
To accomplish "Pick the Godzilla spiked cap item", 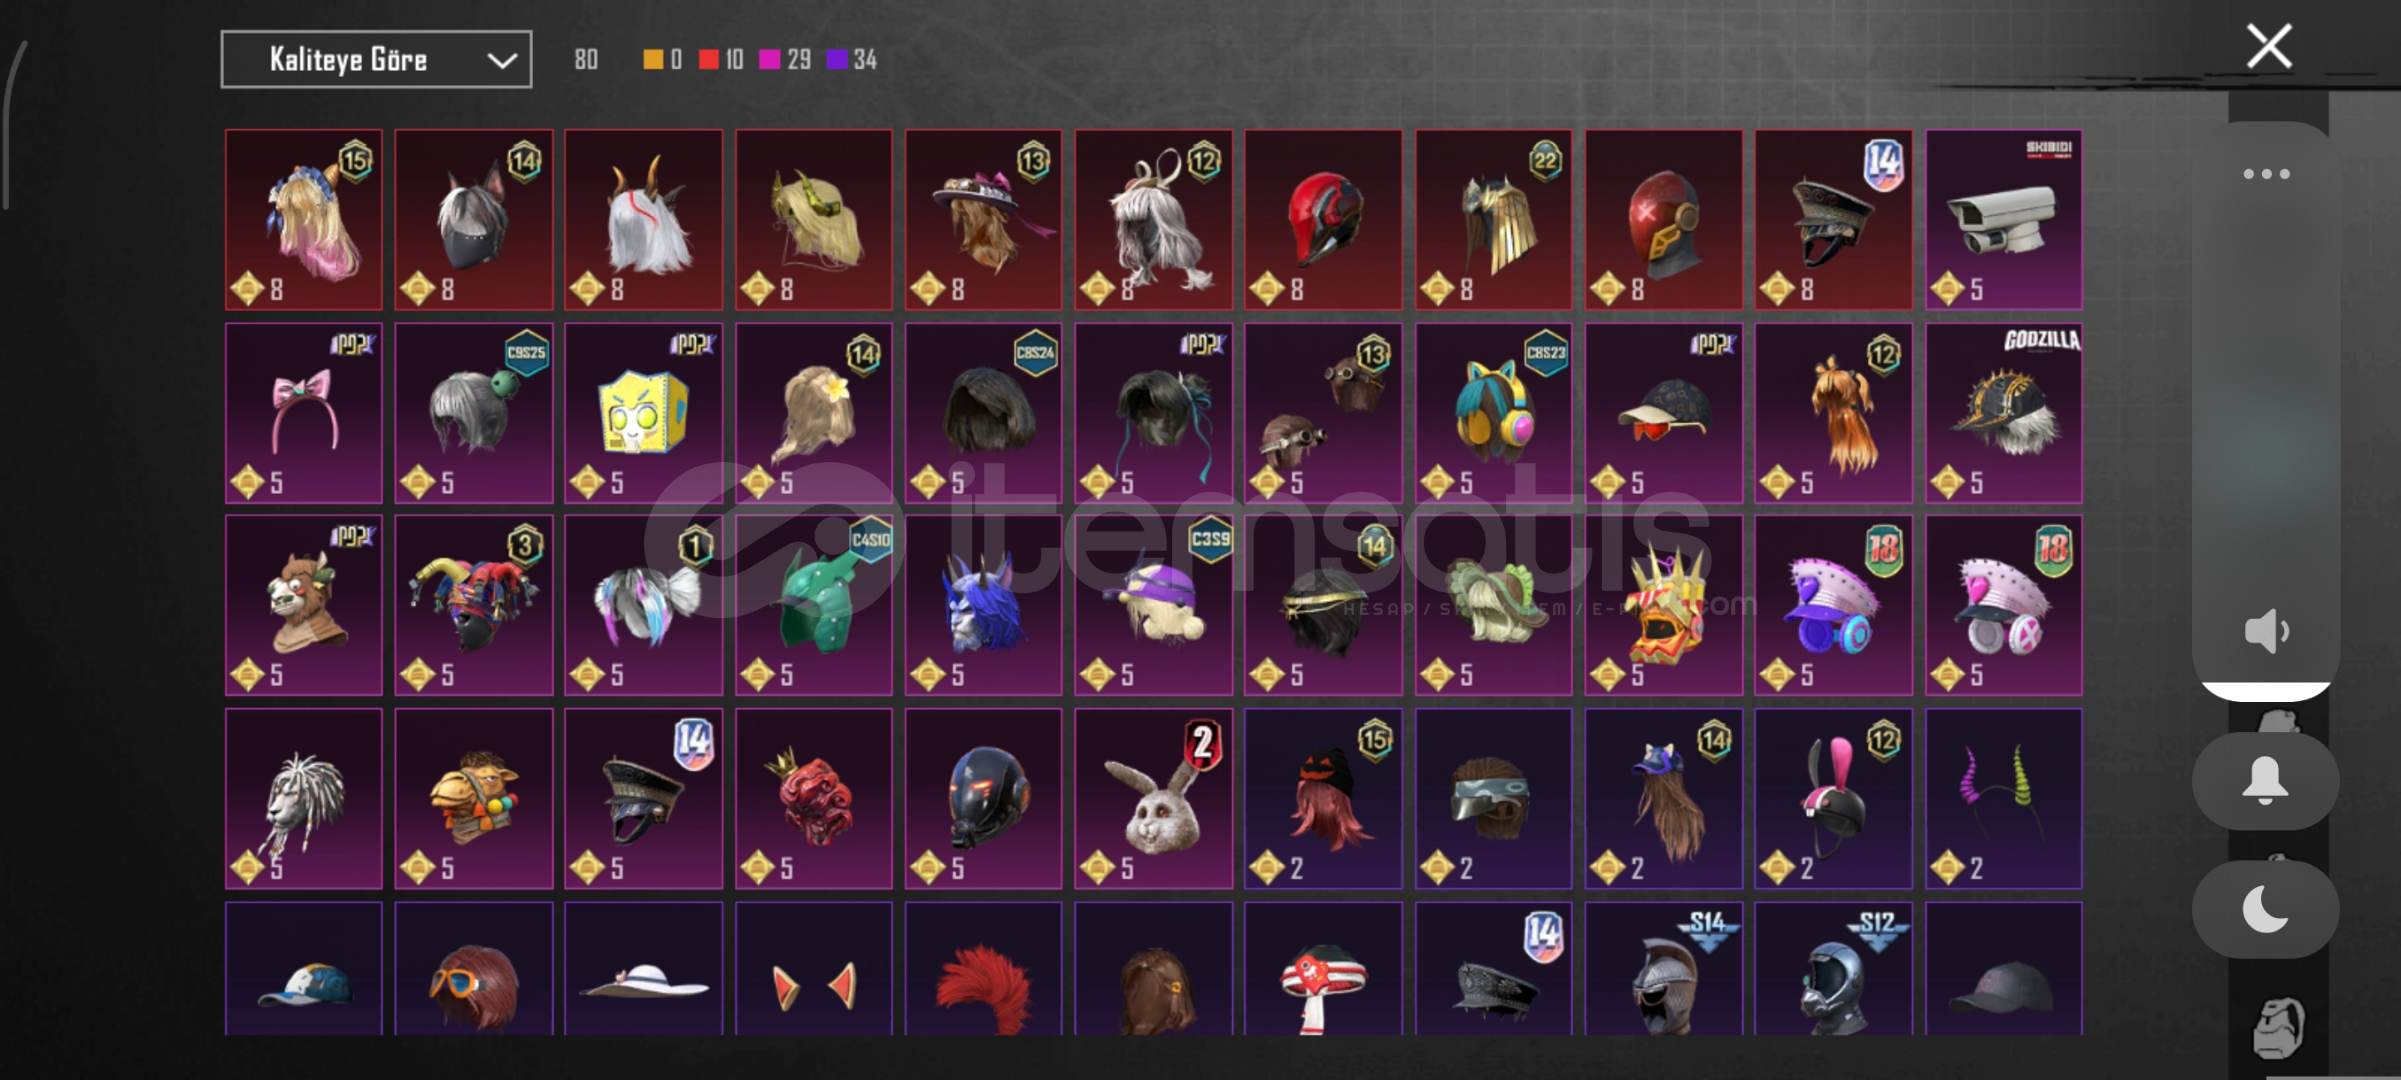I will pos(2003,412).
